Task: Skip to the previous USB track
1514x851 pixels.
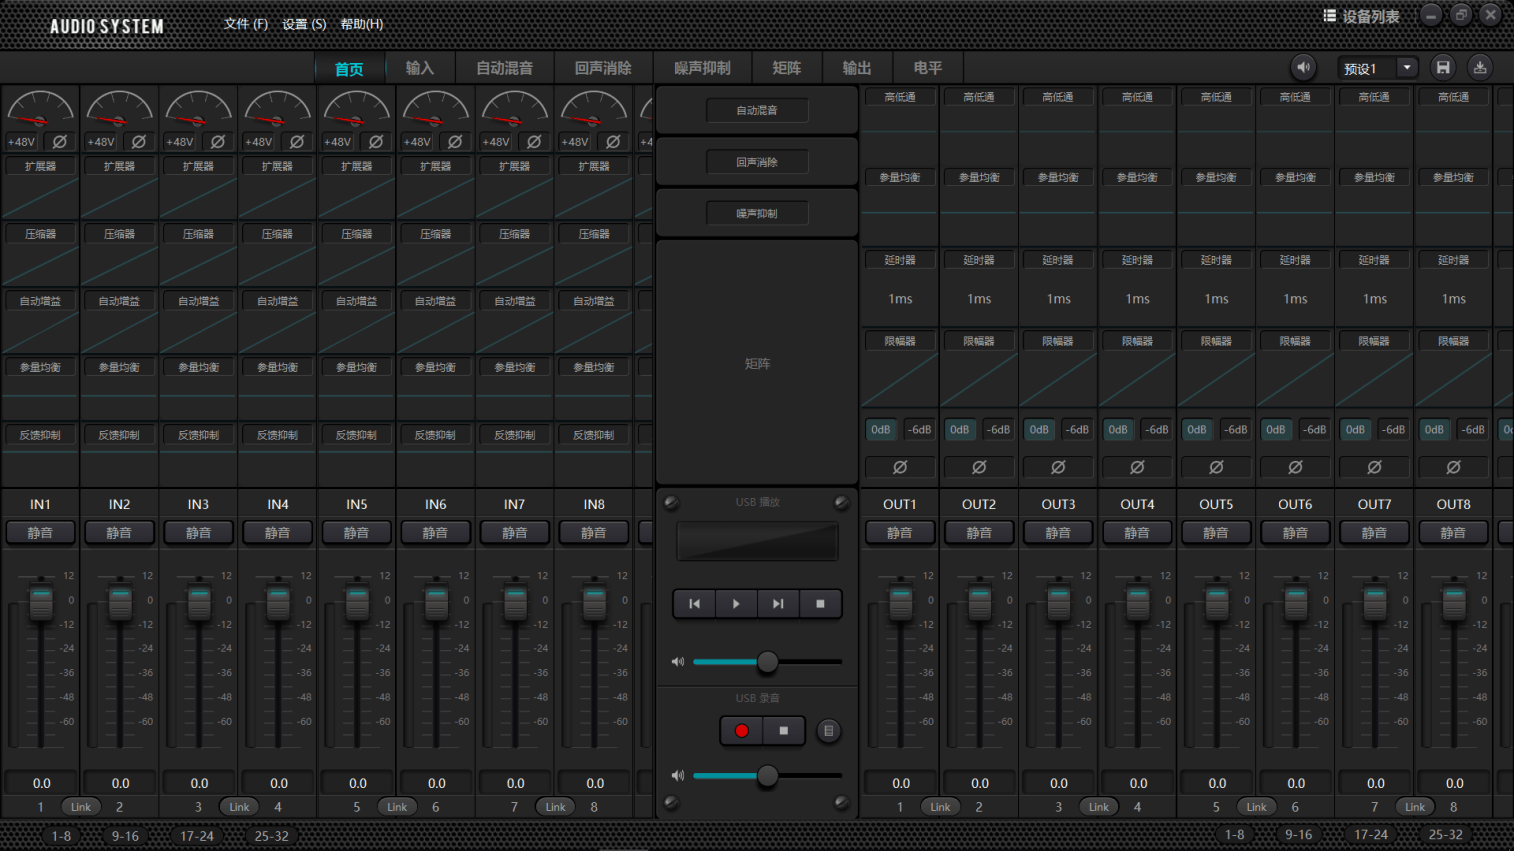Action: pos(694,604)
